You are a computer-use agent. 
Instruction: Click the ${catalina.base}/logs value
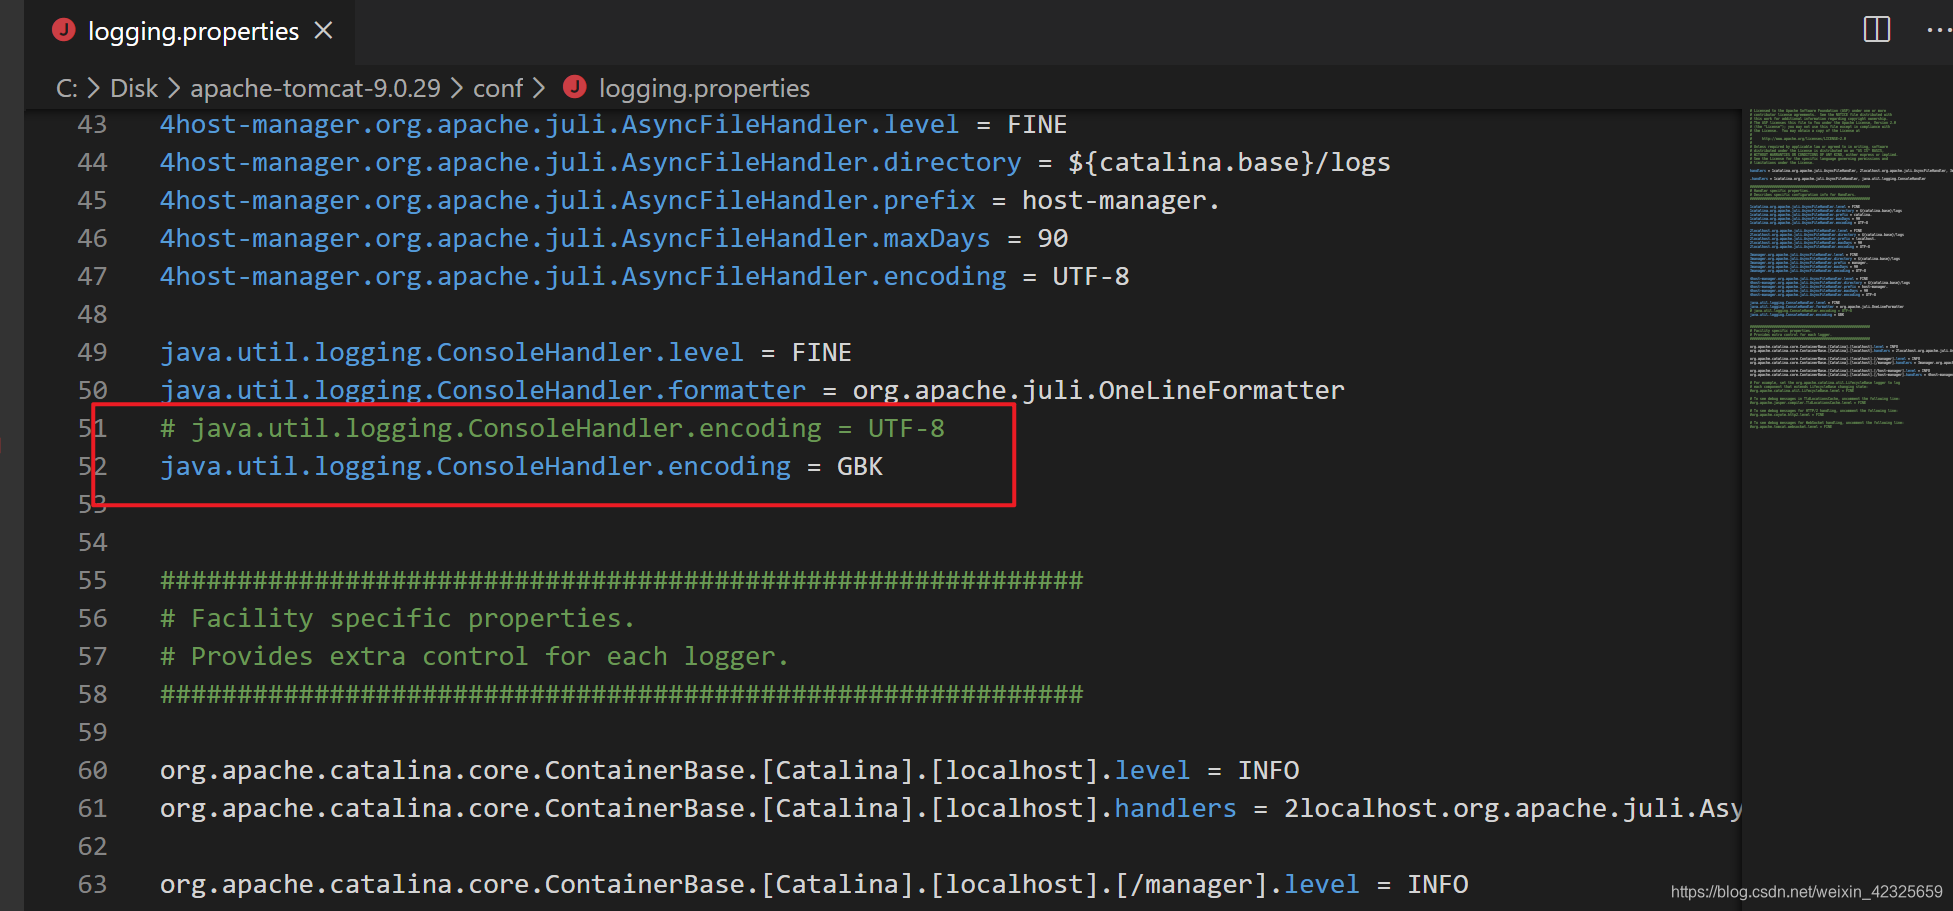coord(1229,163)
